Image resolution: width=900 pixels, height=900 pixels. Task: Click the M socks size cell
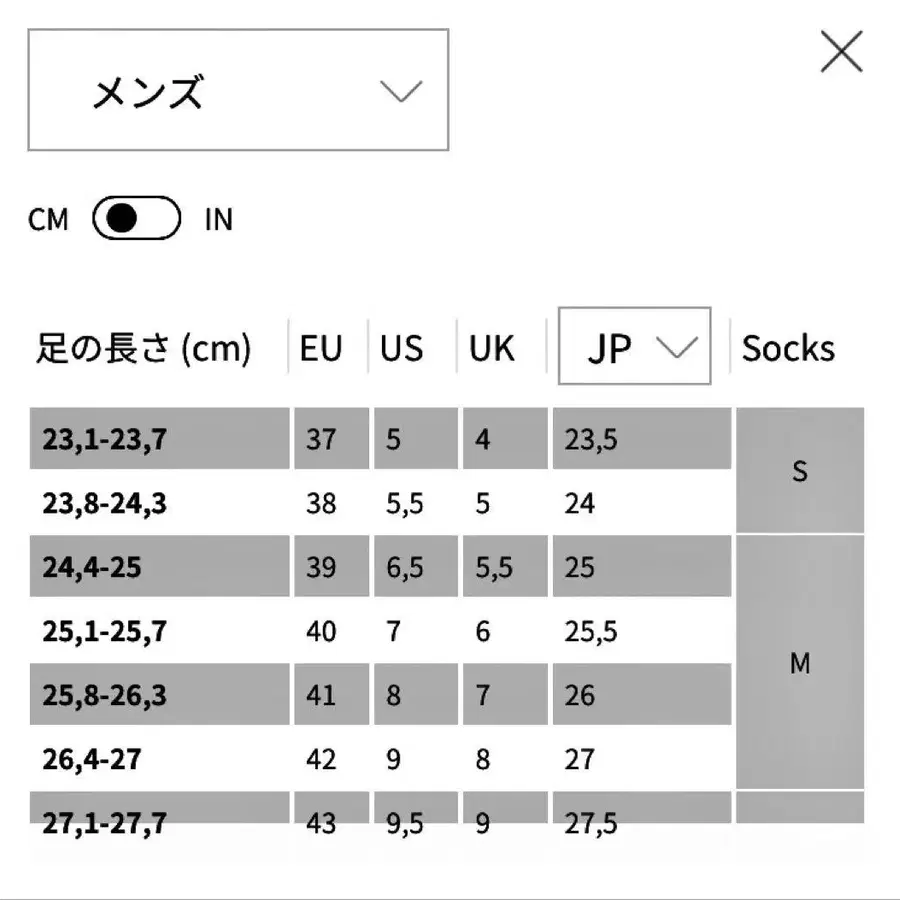pyautogui.click(x=800, y=663)
